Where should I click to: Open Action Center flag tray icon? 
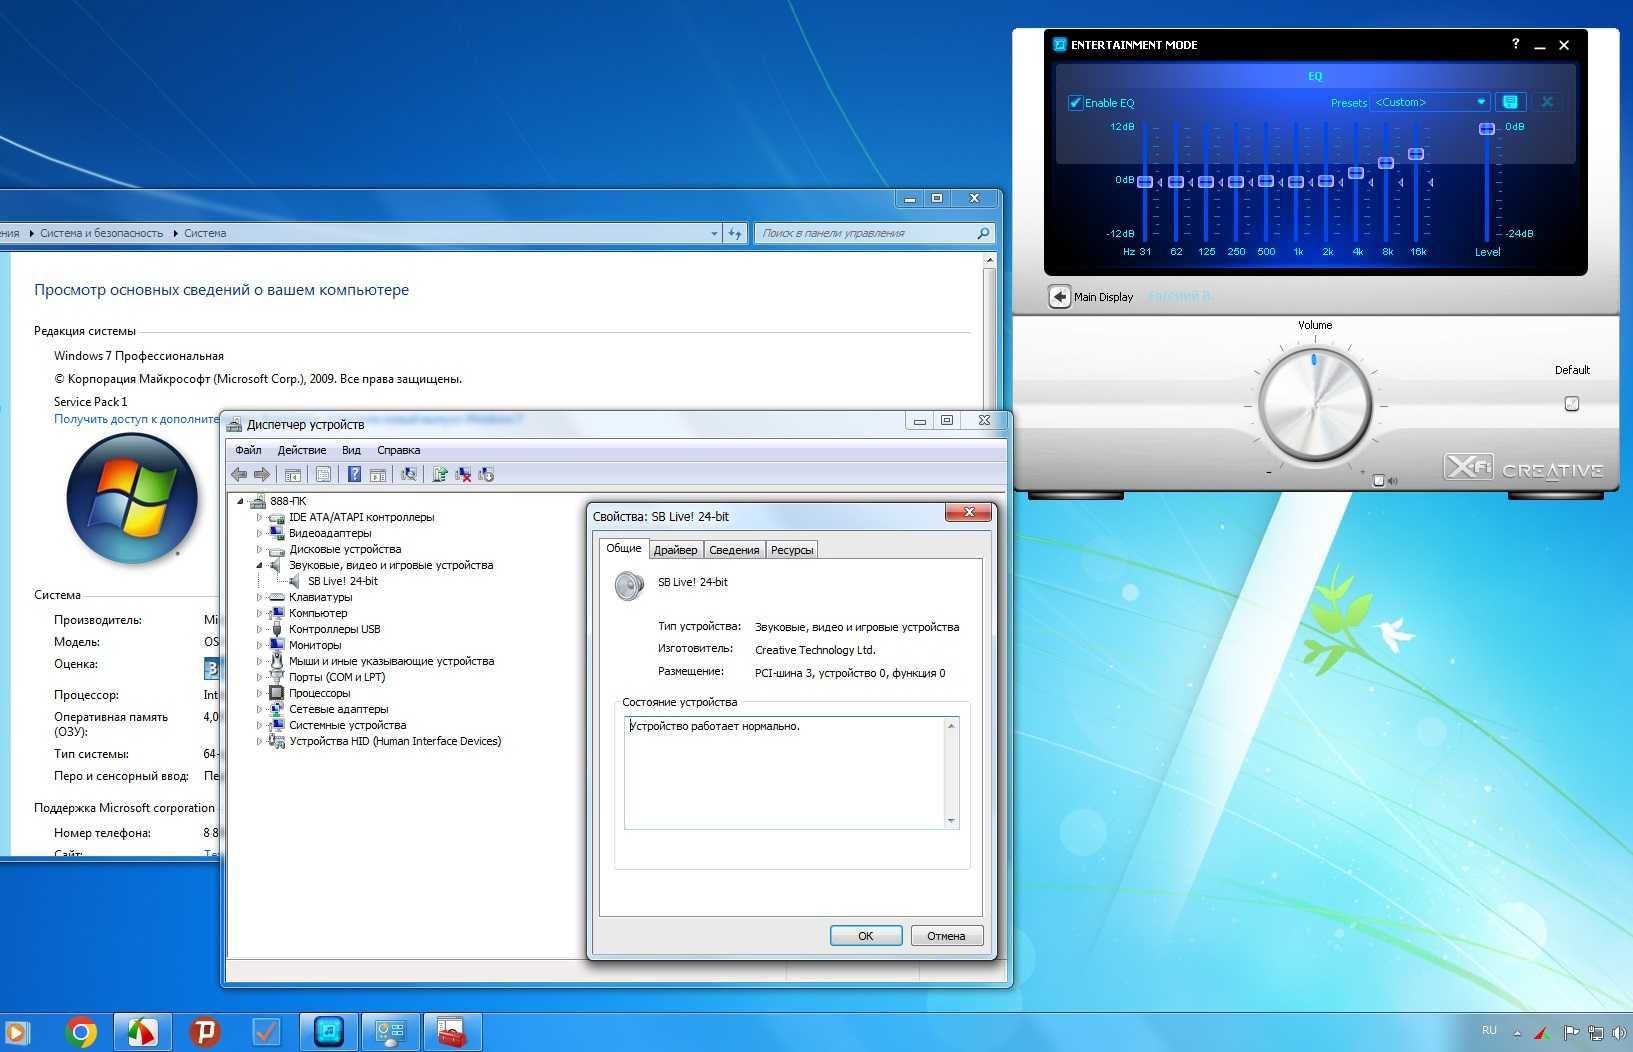pyautogui.click(x=1571, y=1033)
